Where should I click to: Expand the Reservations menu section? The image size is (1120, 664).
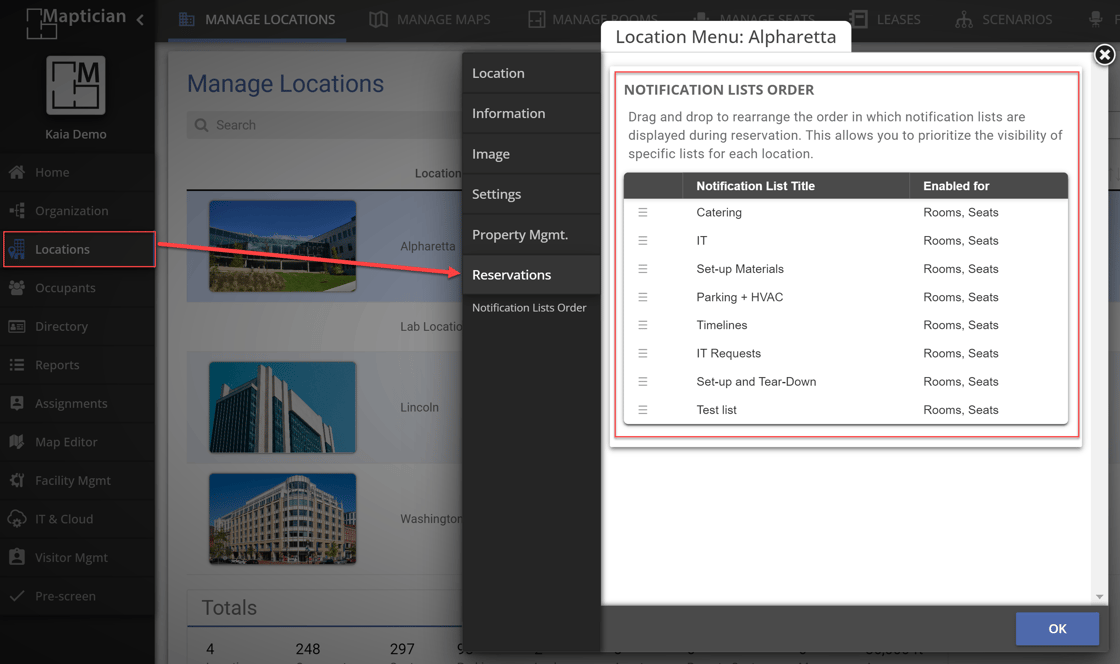click(511, 275)
